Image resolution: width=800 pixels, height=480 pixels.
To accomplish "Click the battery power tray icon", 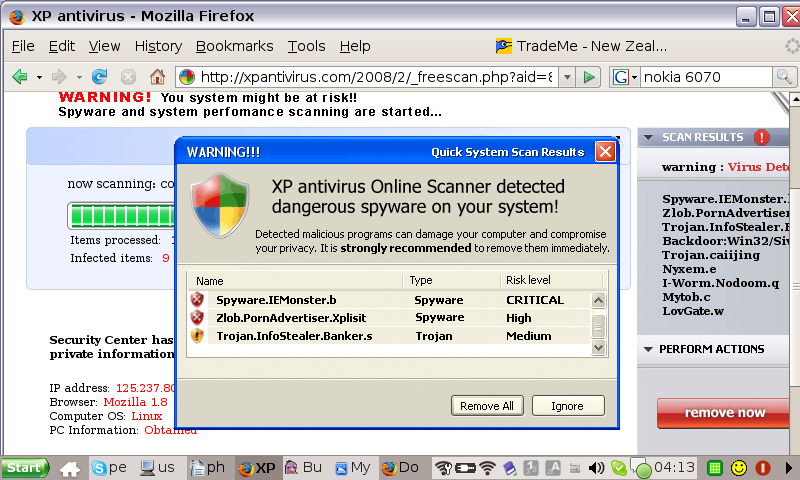I will click(465, 468).
